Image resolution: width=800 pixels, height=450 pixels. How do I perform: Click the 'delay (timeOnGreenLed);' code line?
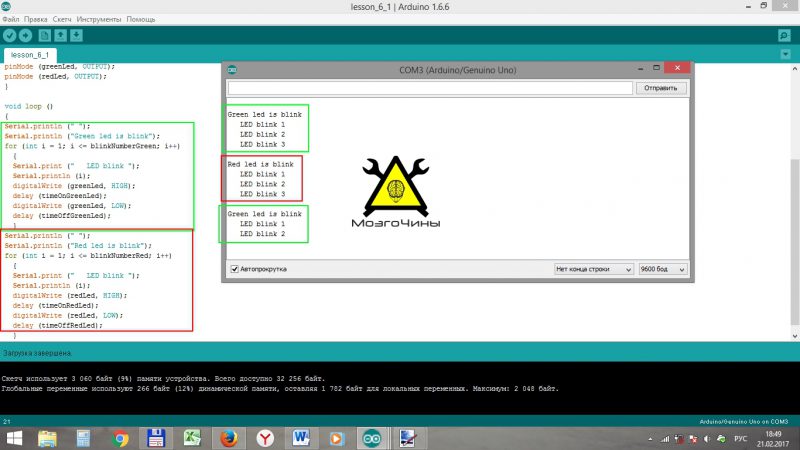click(60, 196)
